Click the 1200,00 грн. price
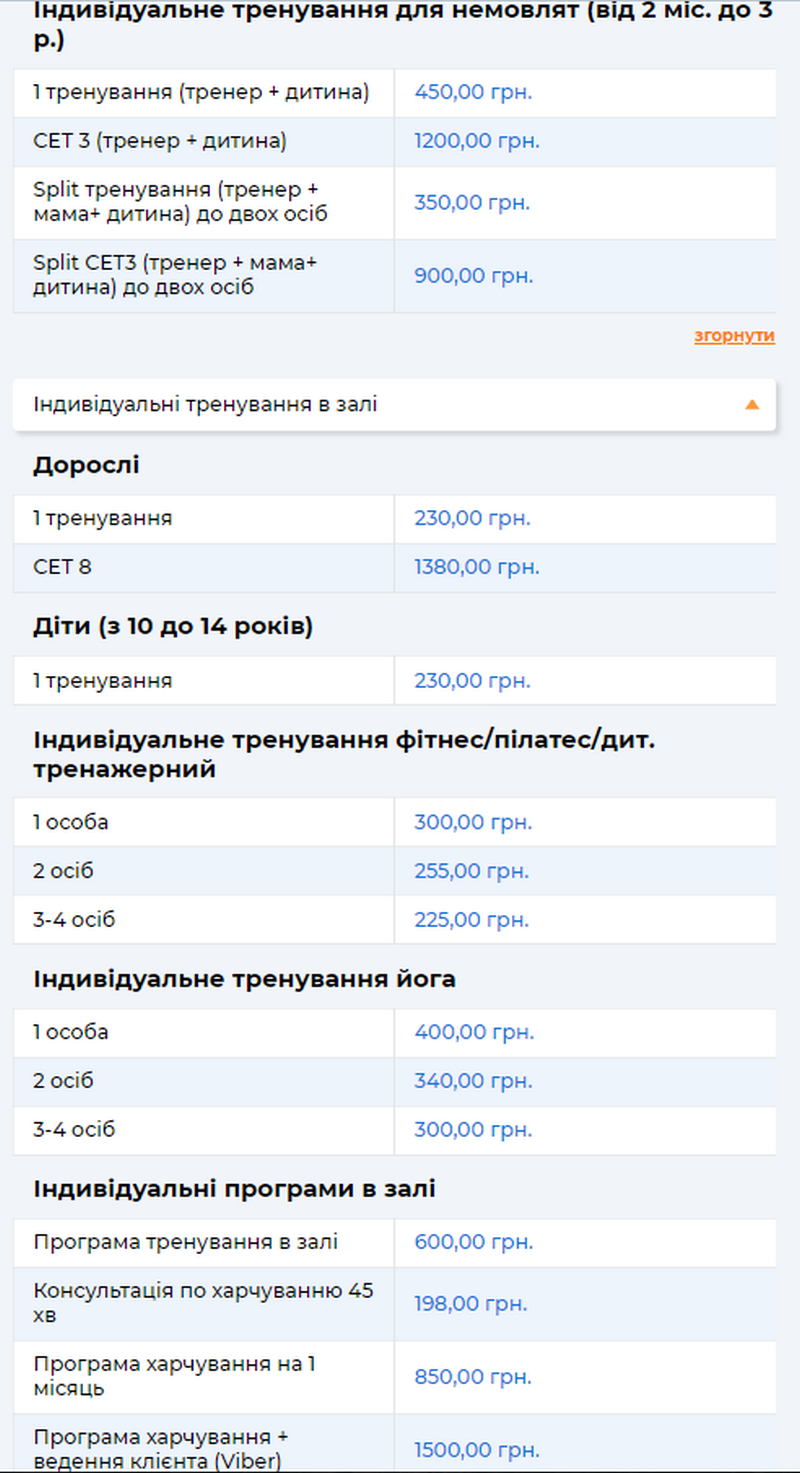This screenshot has height=1473, width=800. coord(477,142)
